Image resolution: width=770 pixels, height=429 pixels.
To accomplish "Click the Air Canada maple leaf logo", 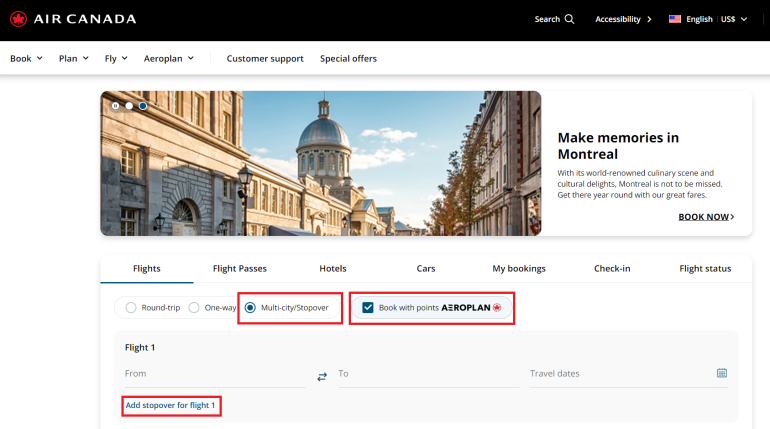I will (19, 19).
